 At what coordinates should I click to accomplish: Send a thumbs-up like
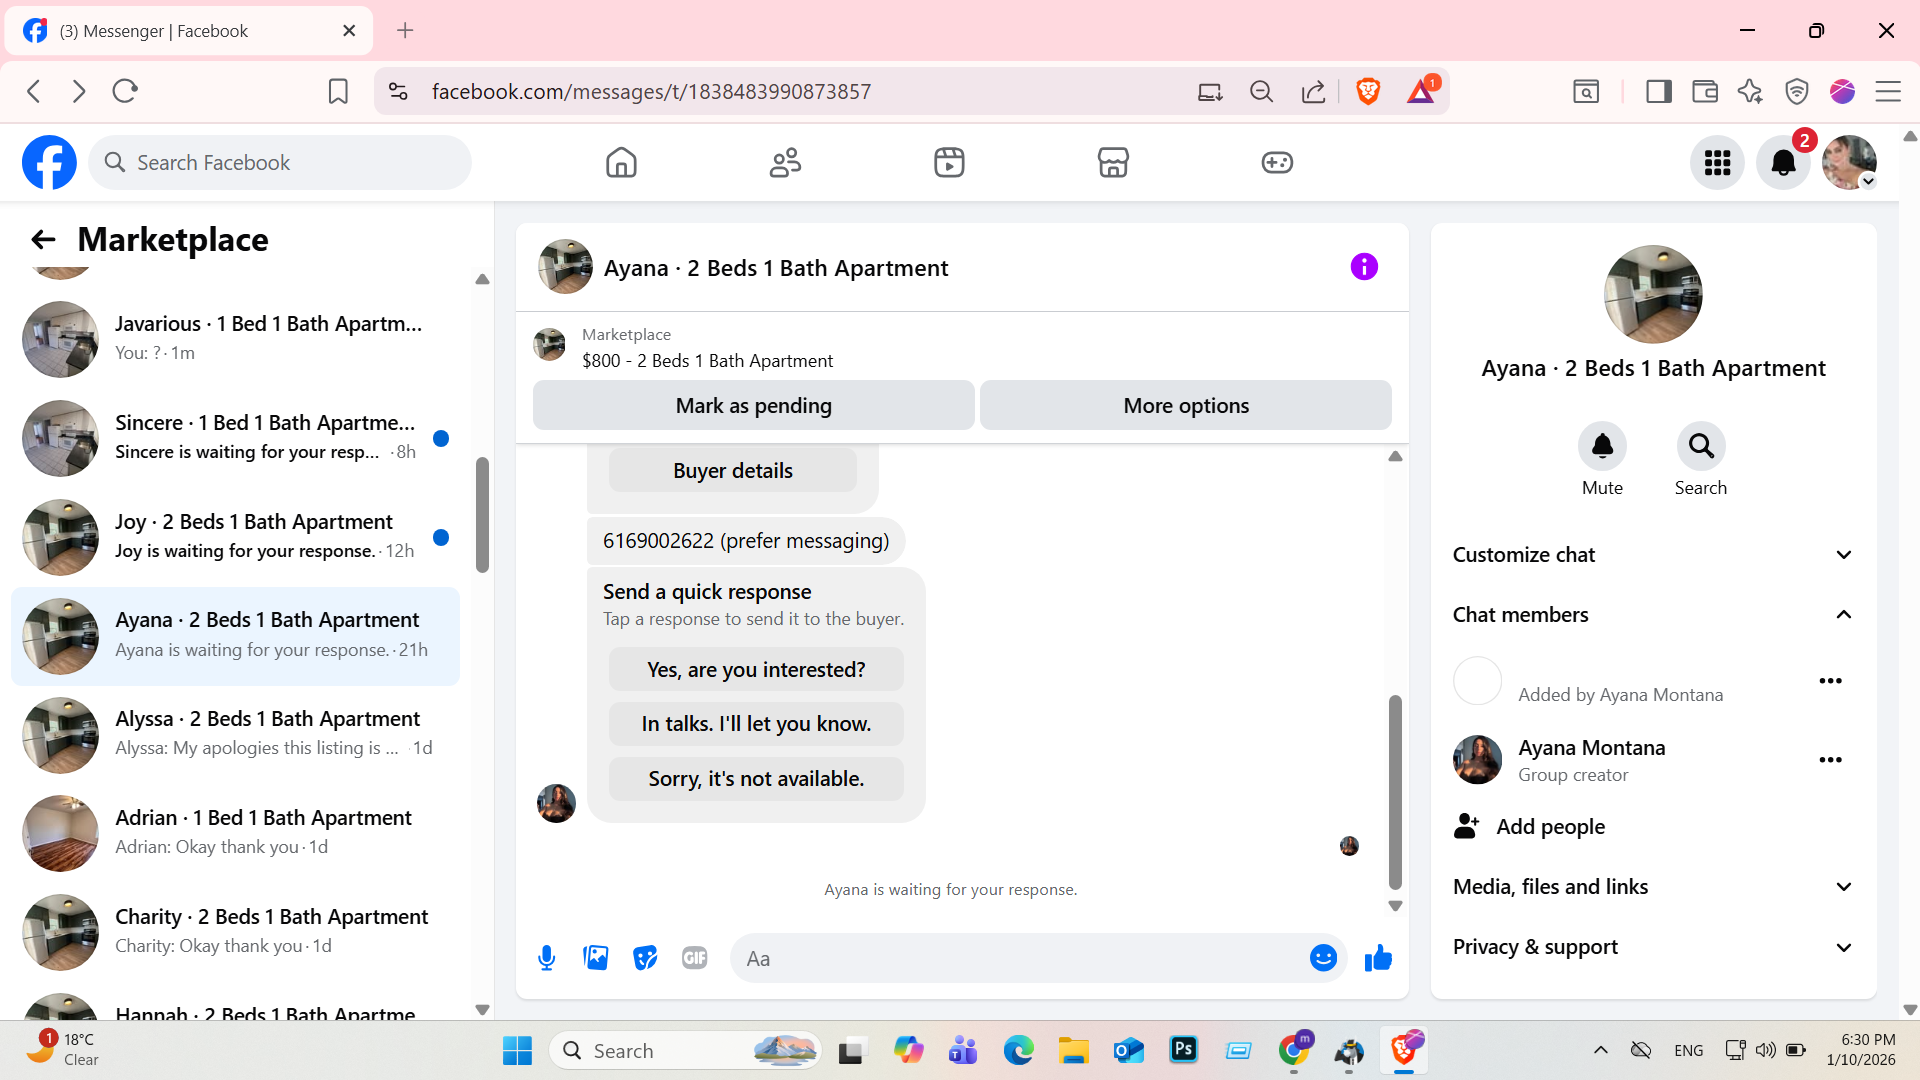[x=1378, y=958]
